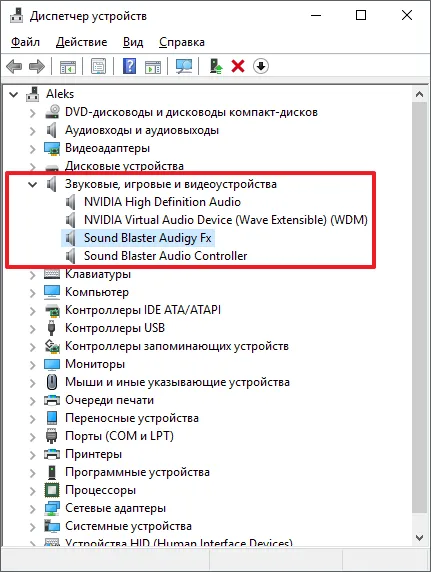Screen dimensions: 431x572
Task: Expand the Контроллеры USB node
Action: (33, 328)
